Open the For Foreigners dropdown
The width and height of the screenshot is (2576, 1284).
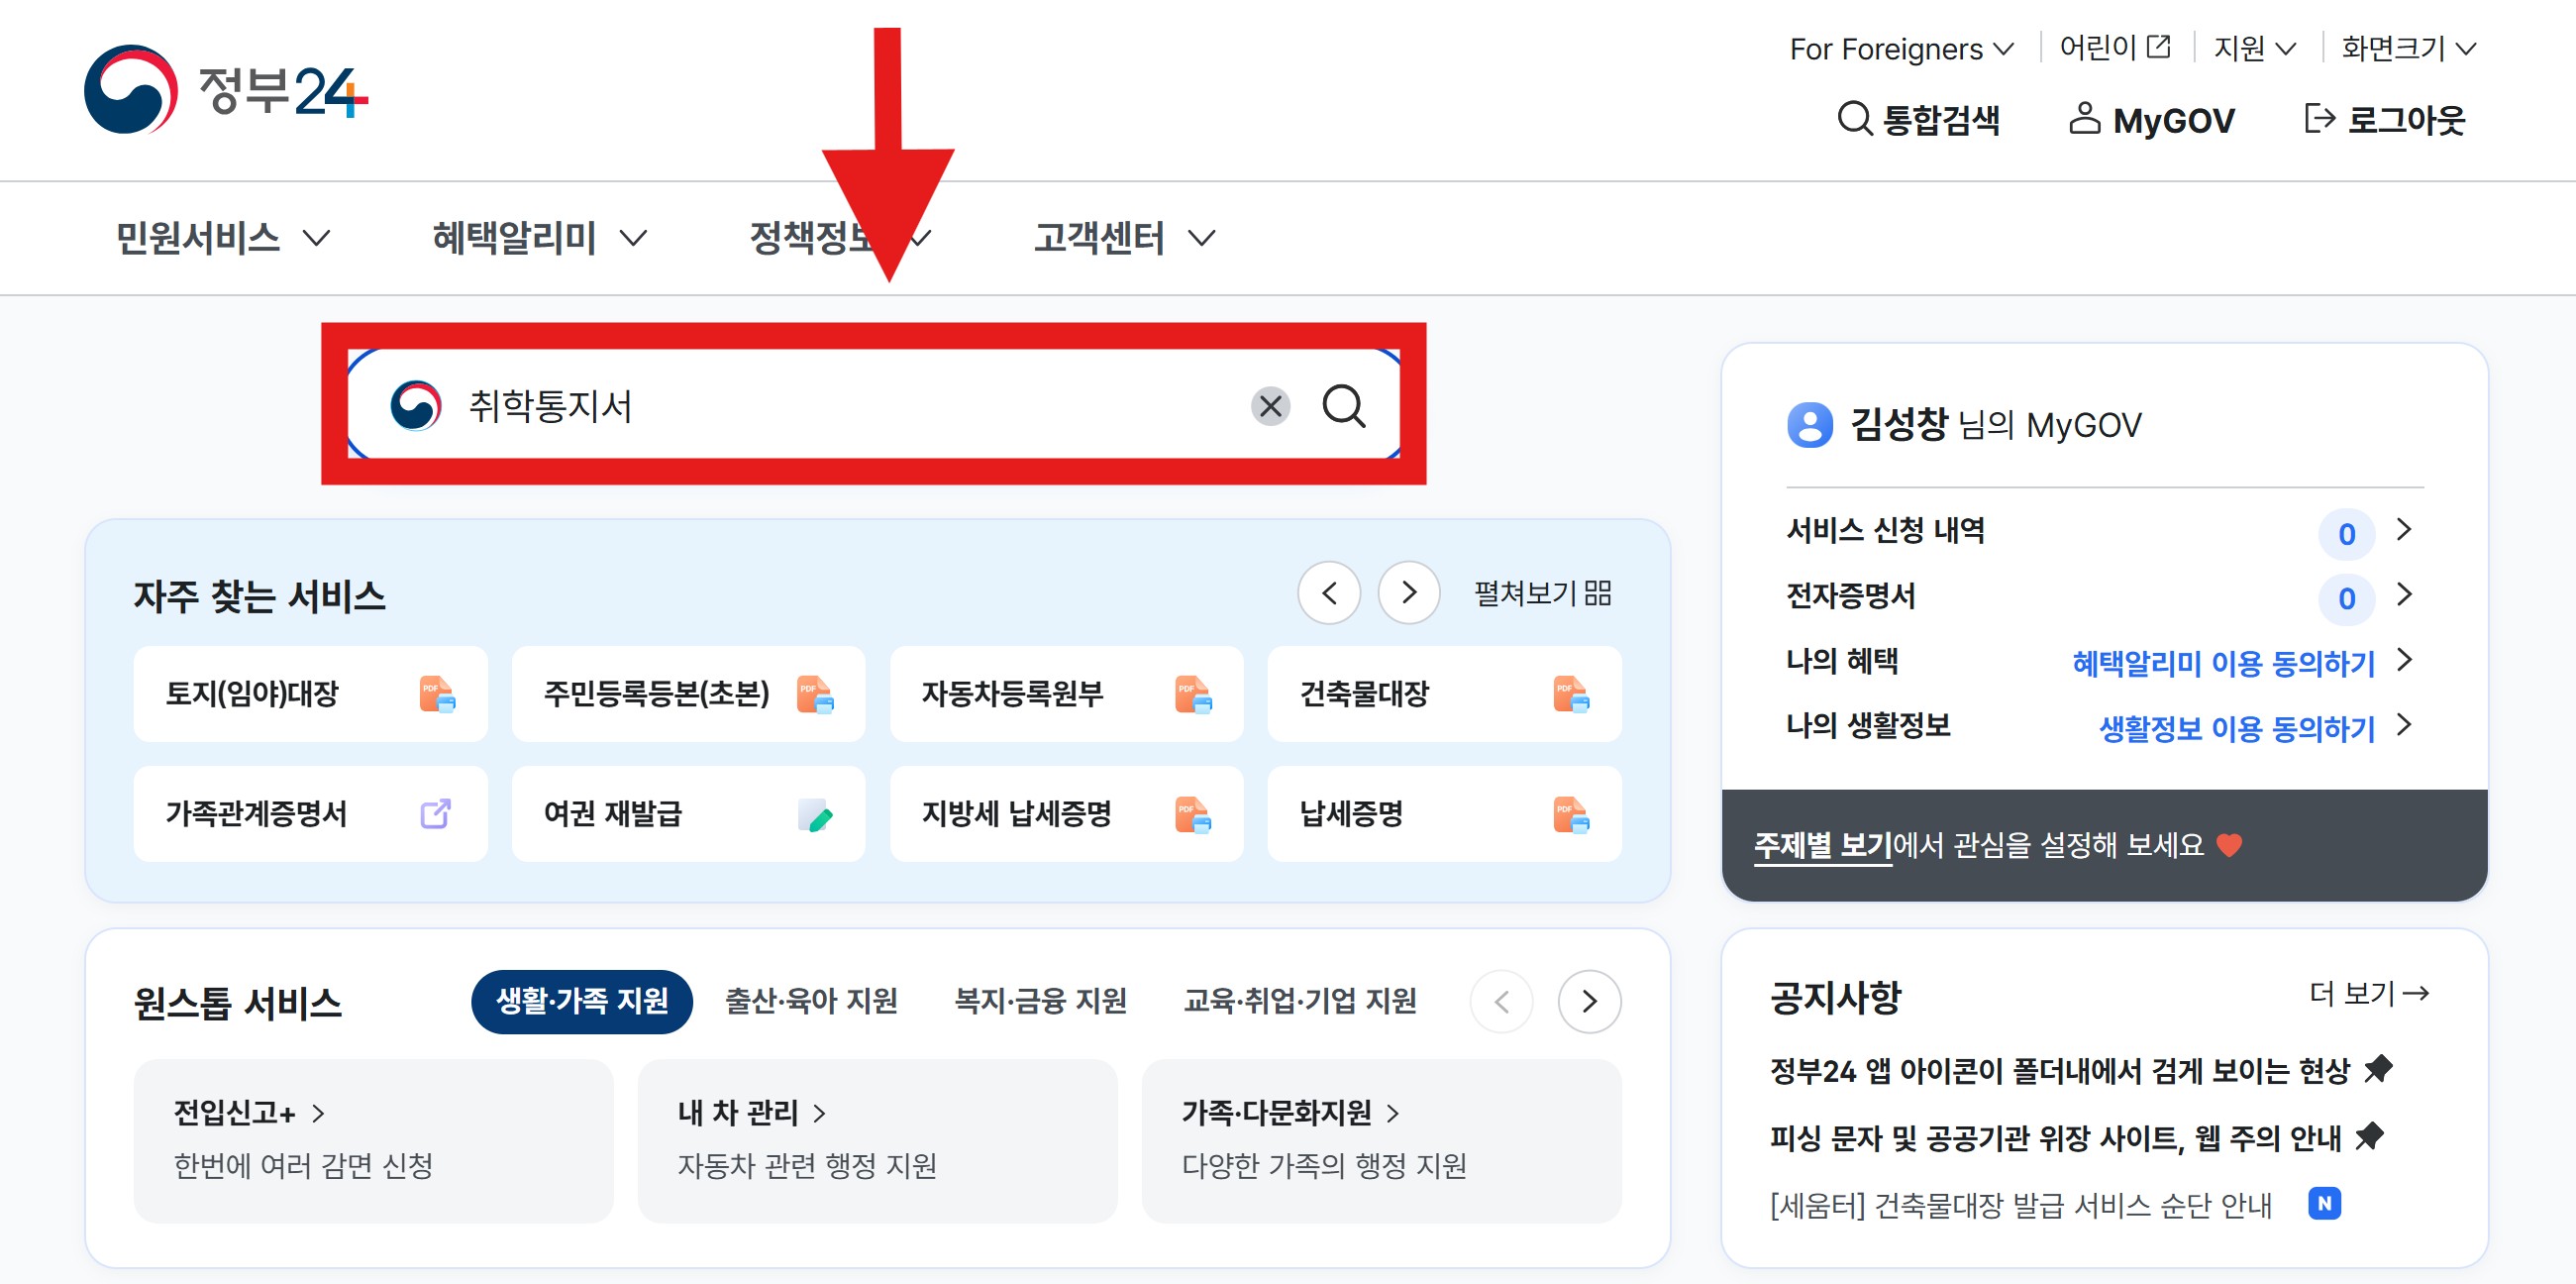pos(1900,49)
